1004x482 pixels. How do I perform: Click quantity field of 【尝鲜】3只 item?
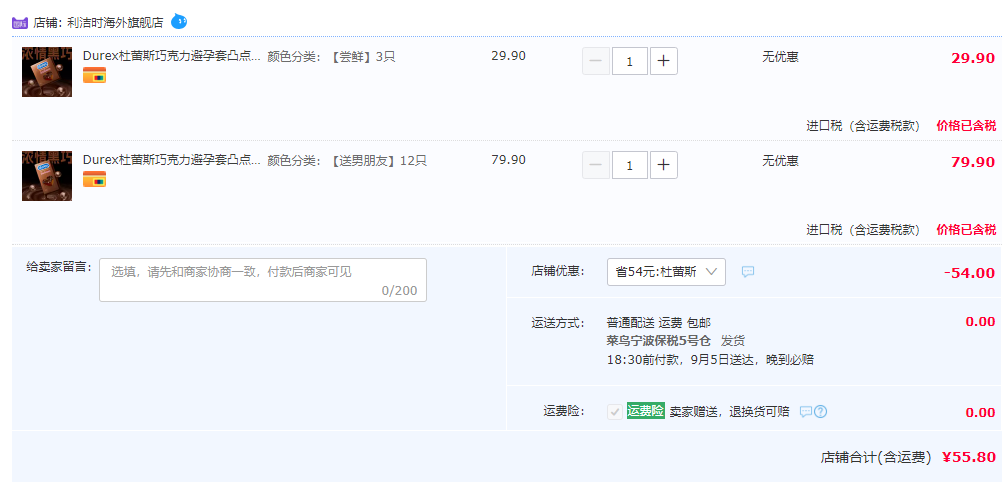click(x=629, y=61)
